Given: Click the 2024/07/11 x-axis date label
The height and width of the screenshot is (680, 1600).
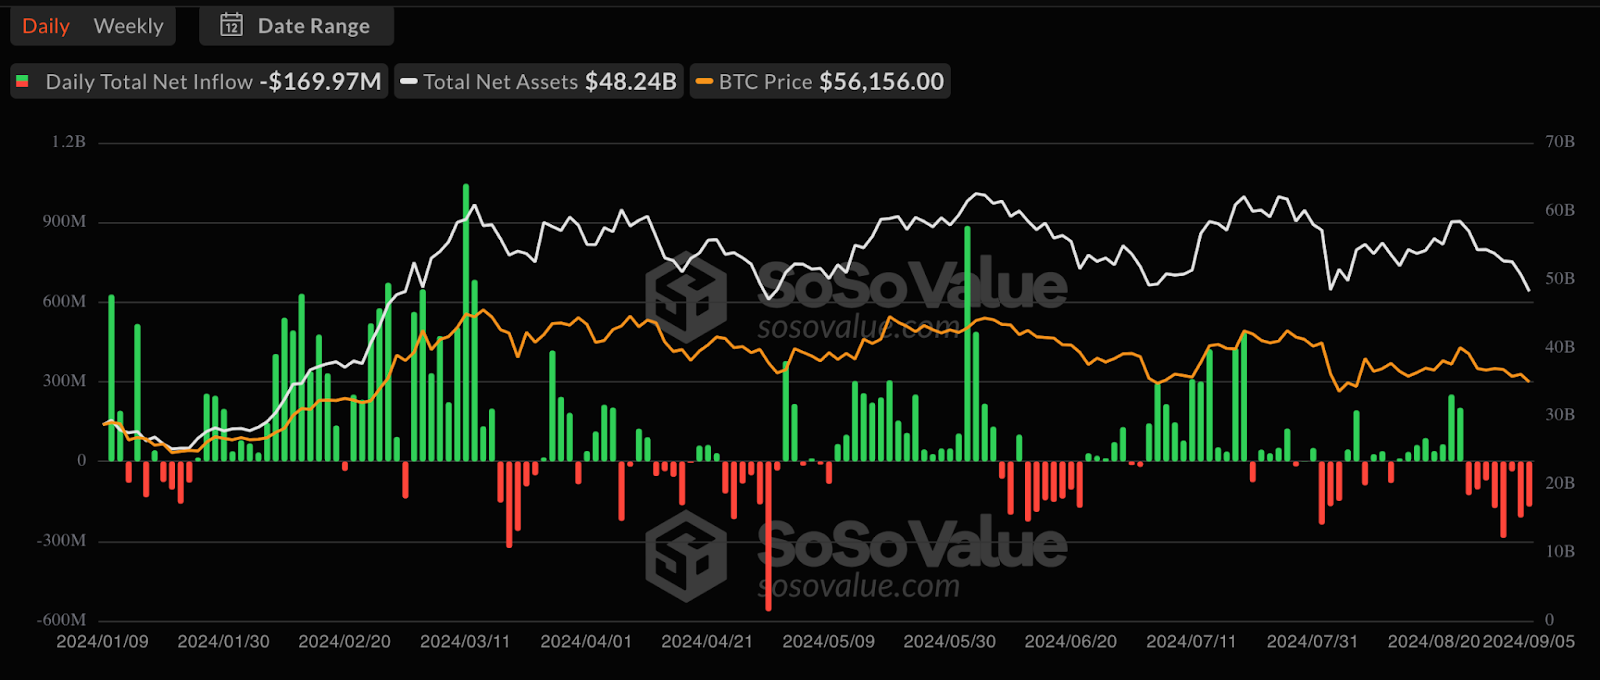Looking at the screenshot, I should click(1191, 642).
